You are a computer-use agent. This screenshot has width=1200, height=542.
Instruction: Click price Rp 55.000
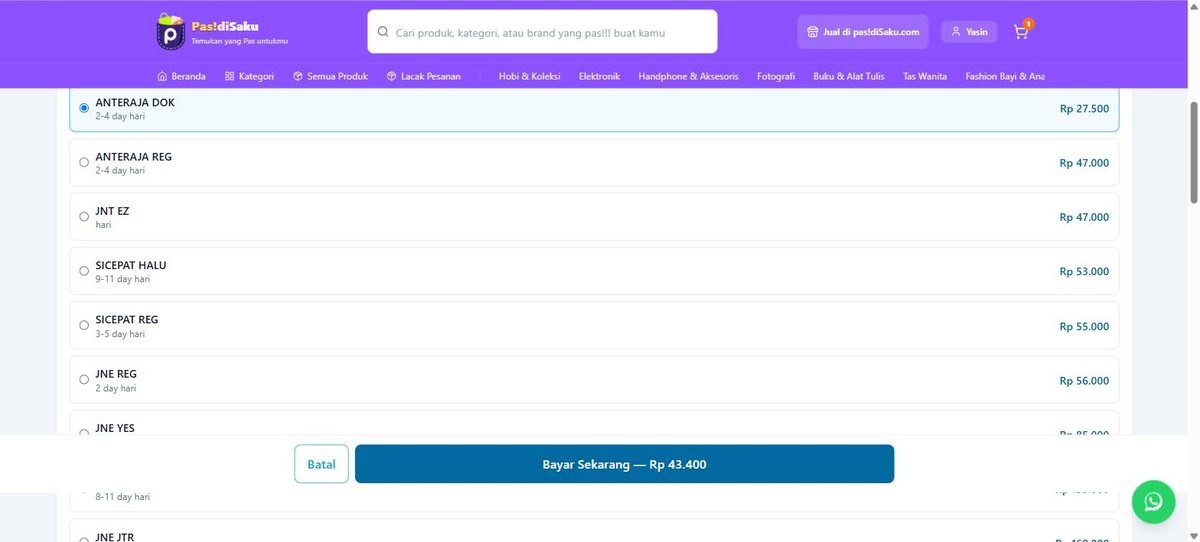tap(1084, 326)
